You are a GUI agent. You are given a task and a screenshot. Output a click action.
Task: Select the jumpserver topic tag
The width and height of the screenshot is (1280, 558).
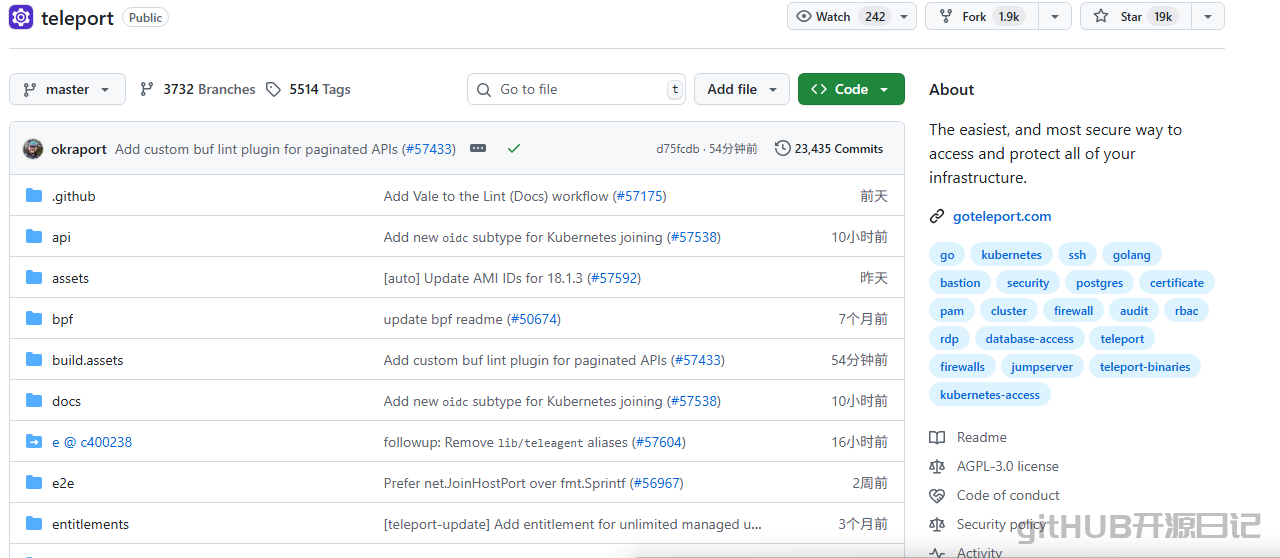[x=1042, y=367]
